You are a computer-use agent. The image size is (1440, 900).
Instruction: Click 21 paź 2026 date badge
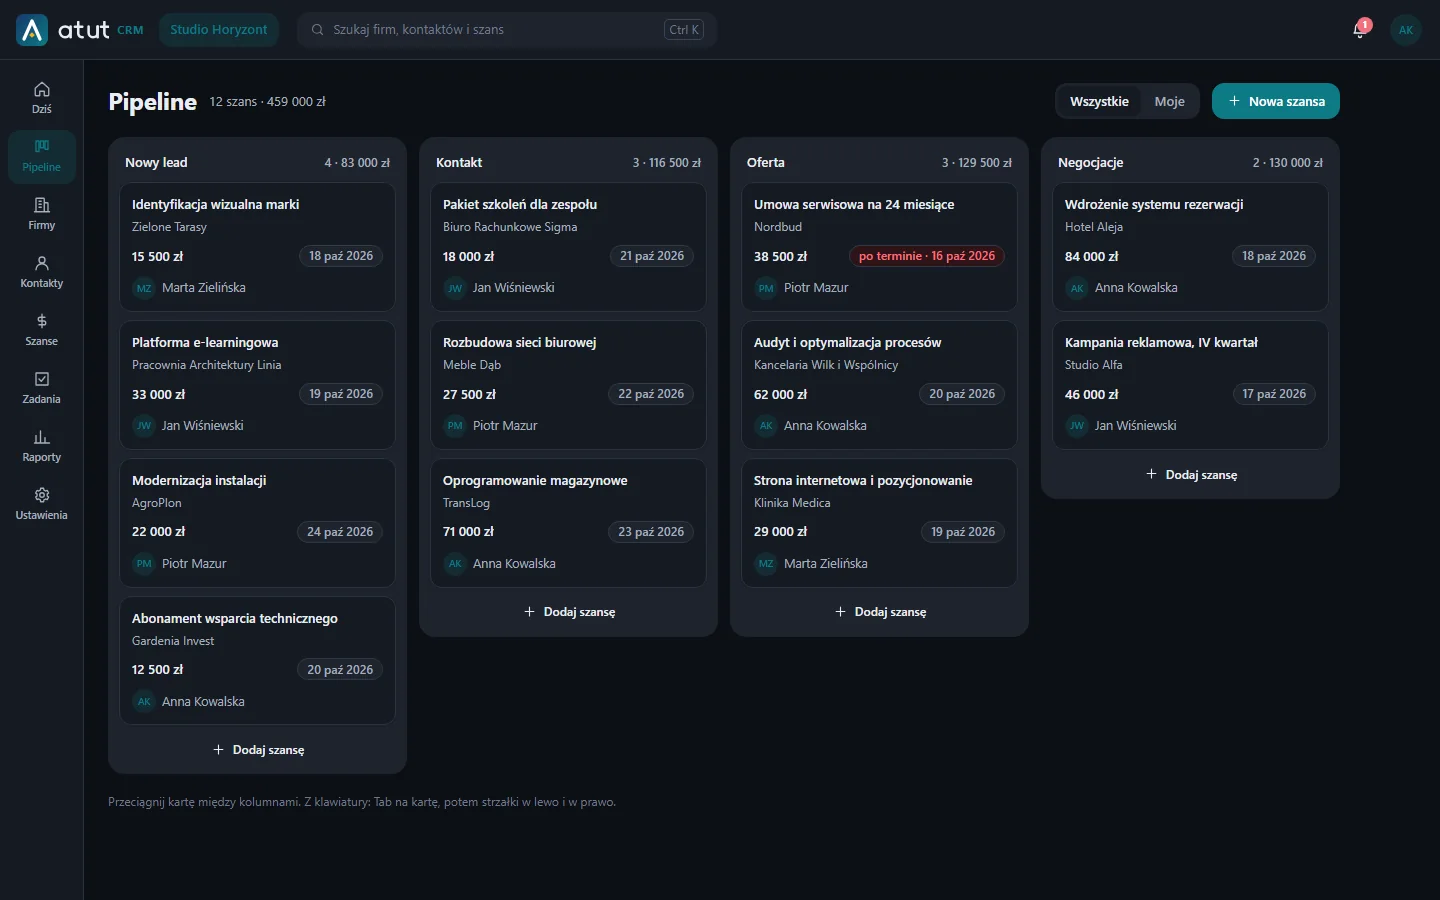pyautogui.click(x=652, y=256)
